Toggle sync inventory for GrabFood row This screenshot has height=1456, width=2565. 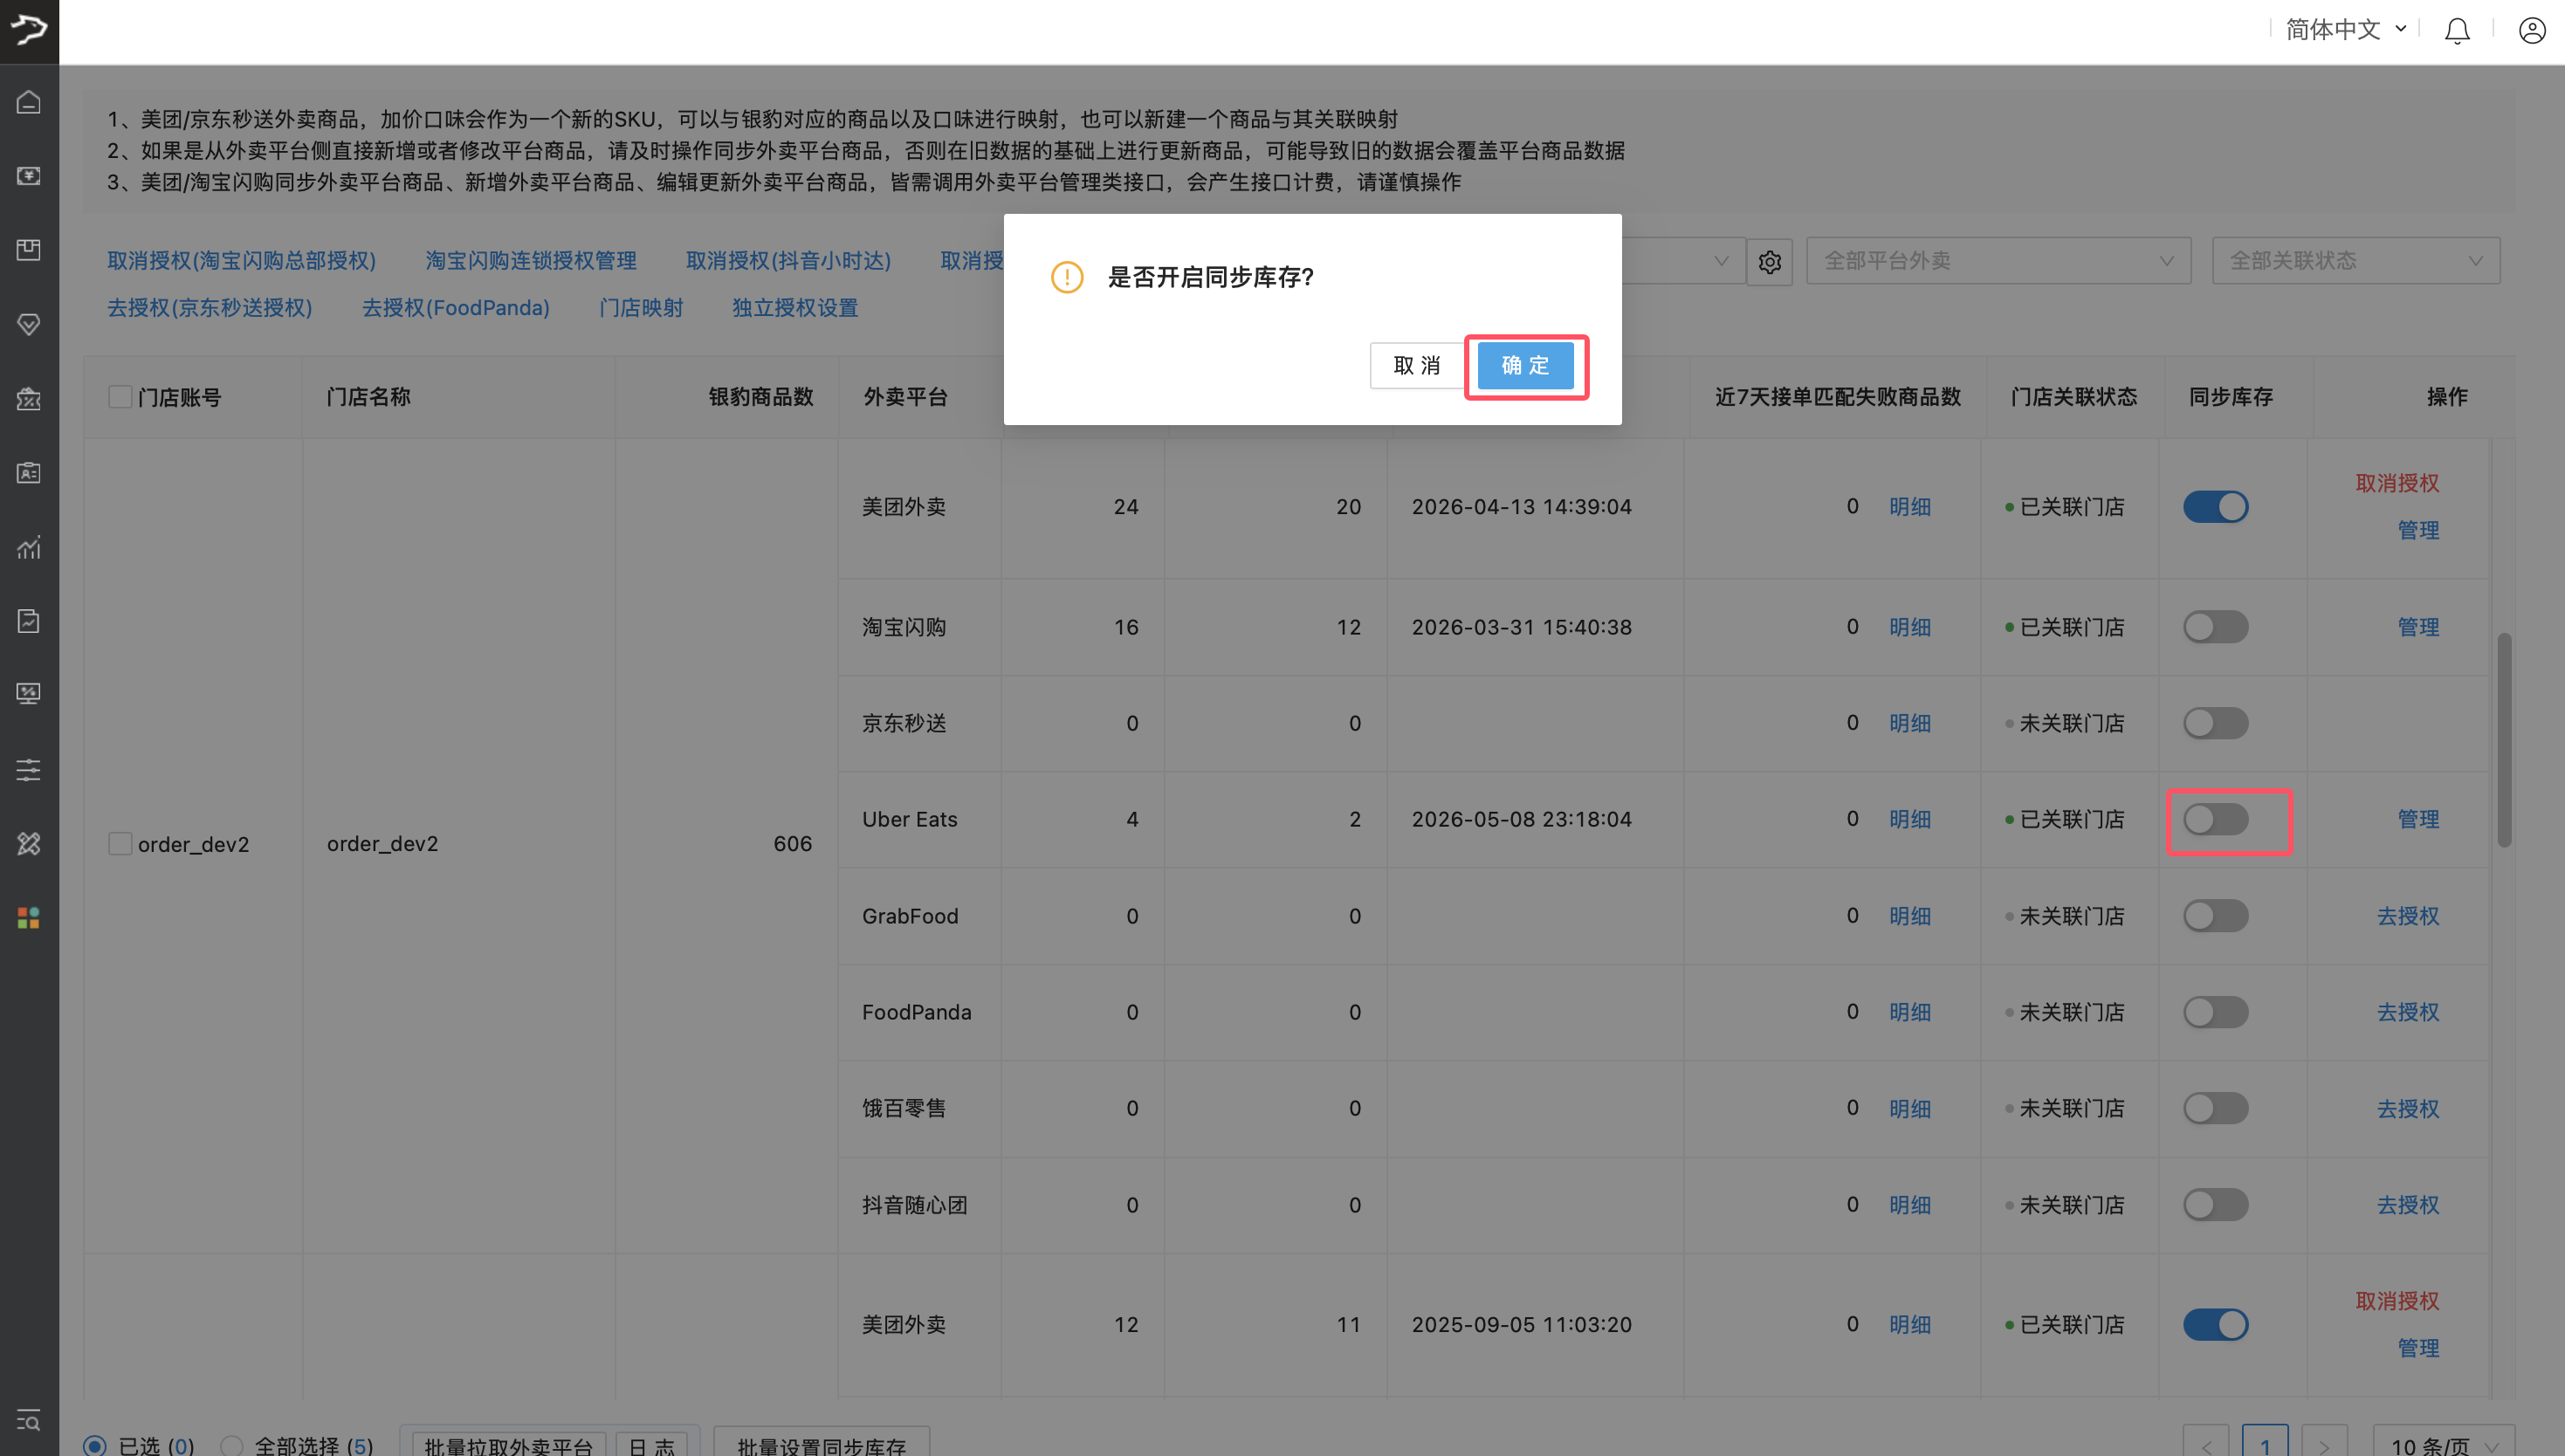[2215, 916]
